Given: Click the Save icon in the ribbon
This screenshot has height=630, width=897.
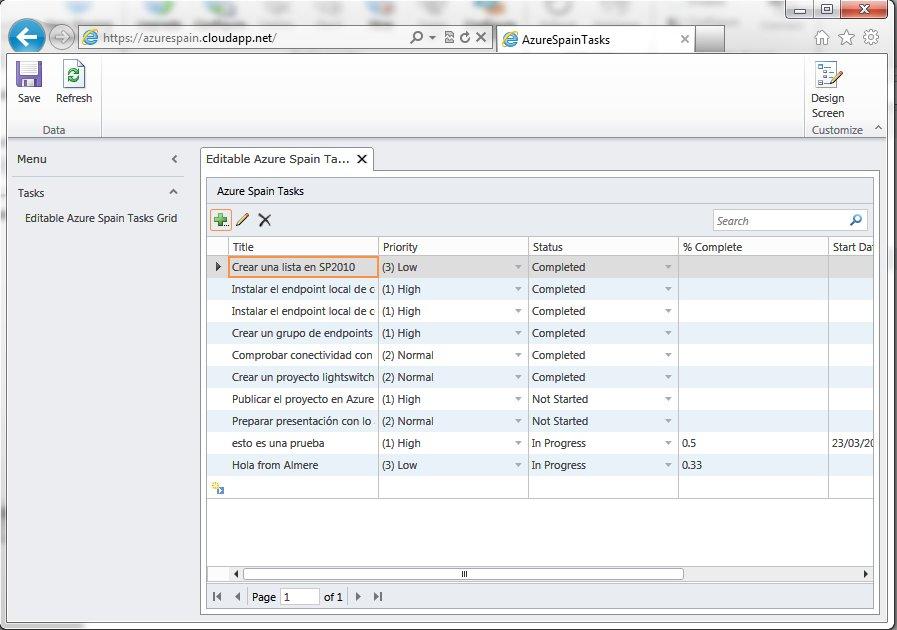Looking at the screenshot, I should click(29, 74).
